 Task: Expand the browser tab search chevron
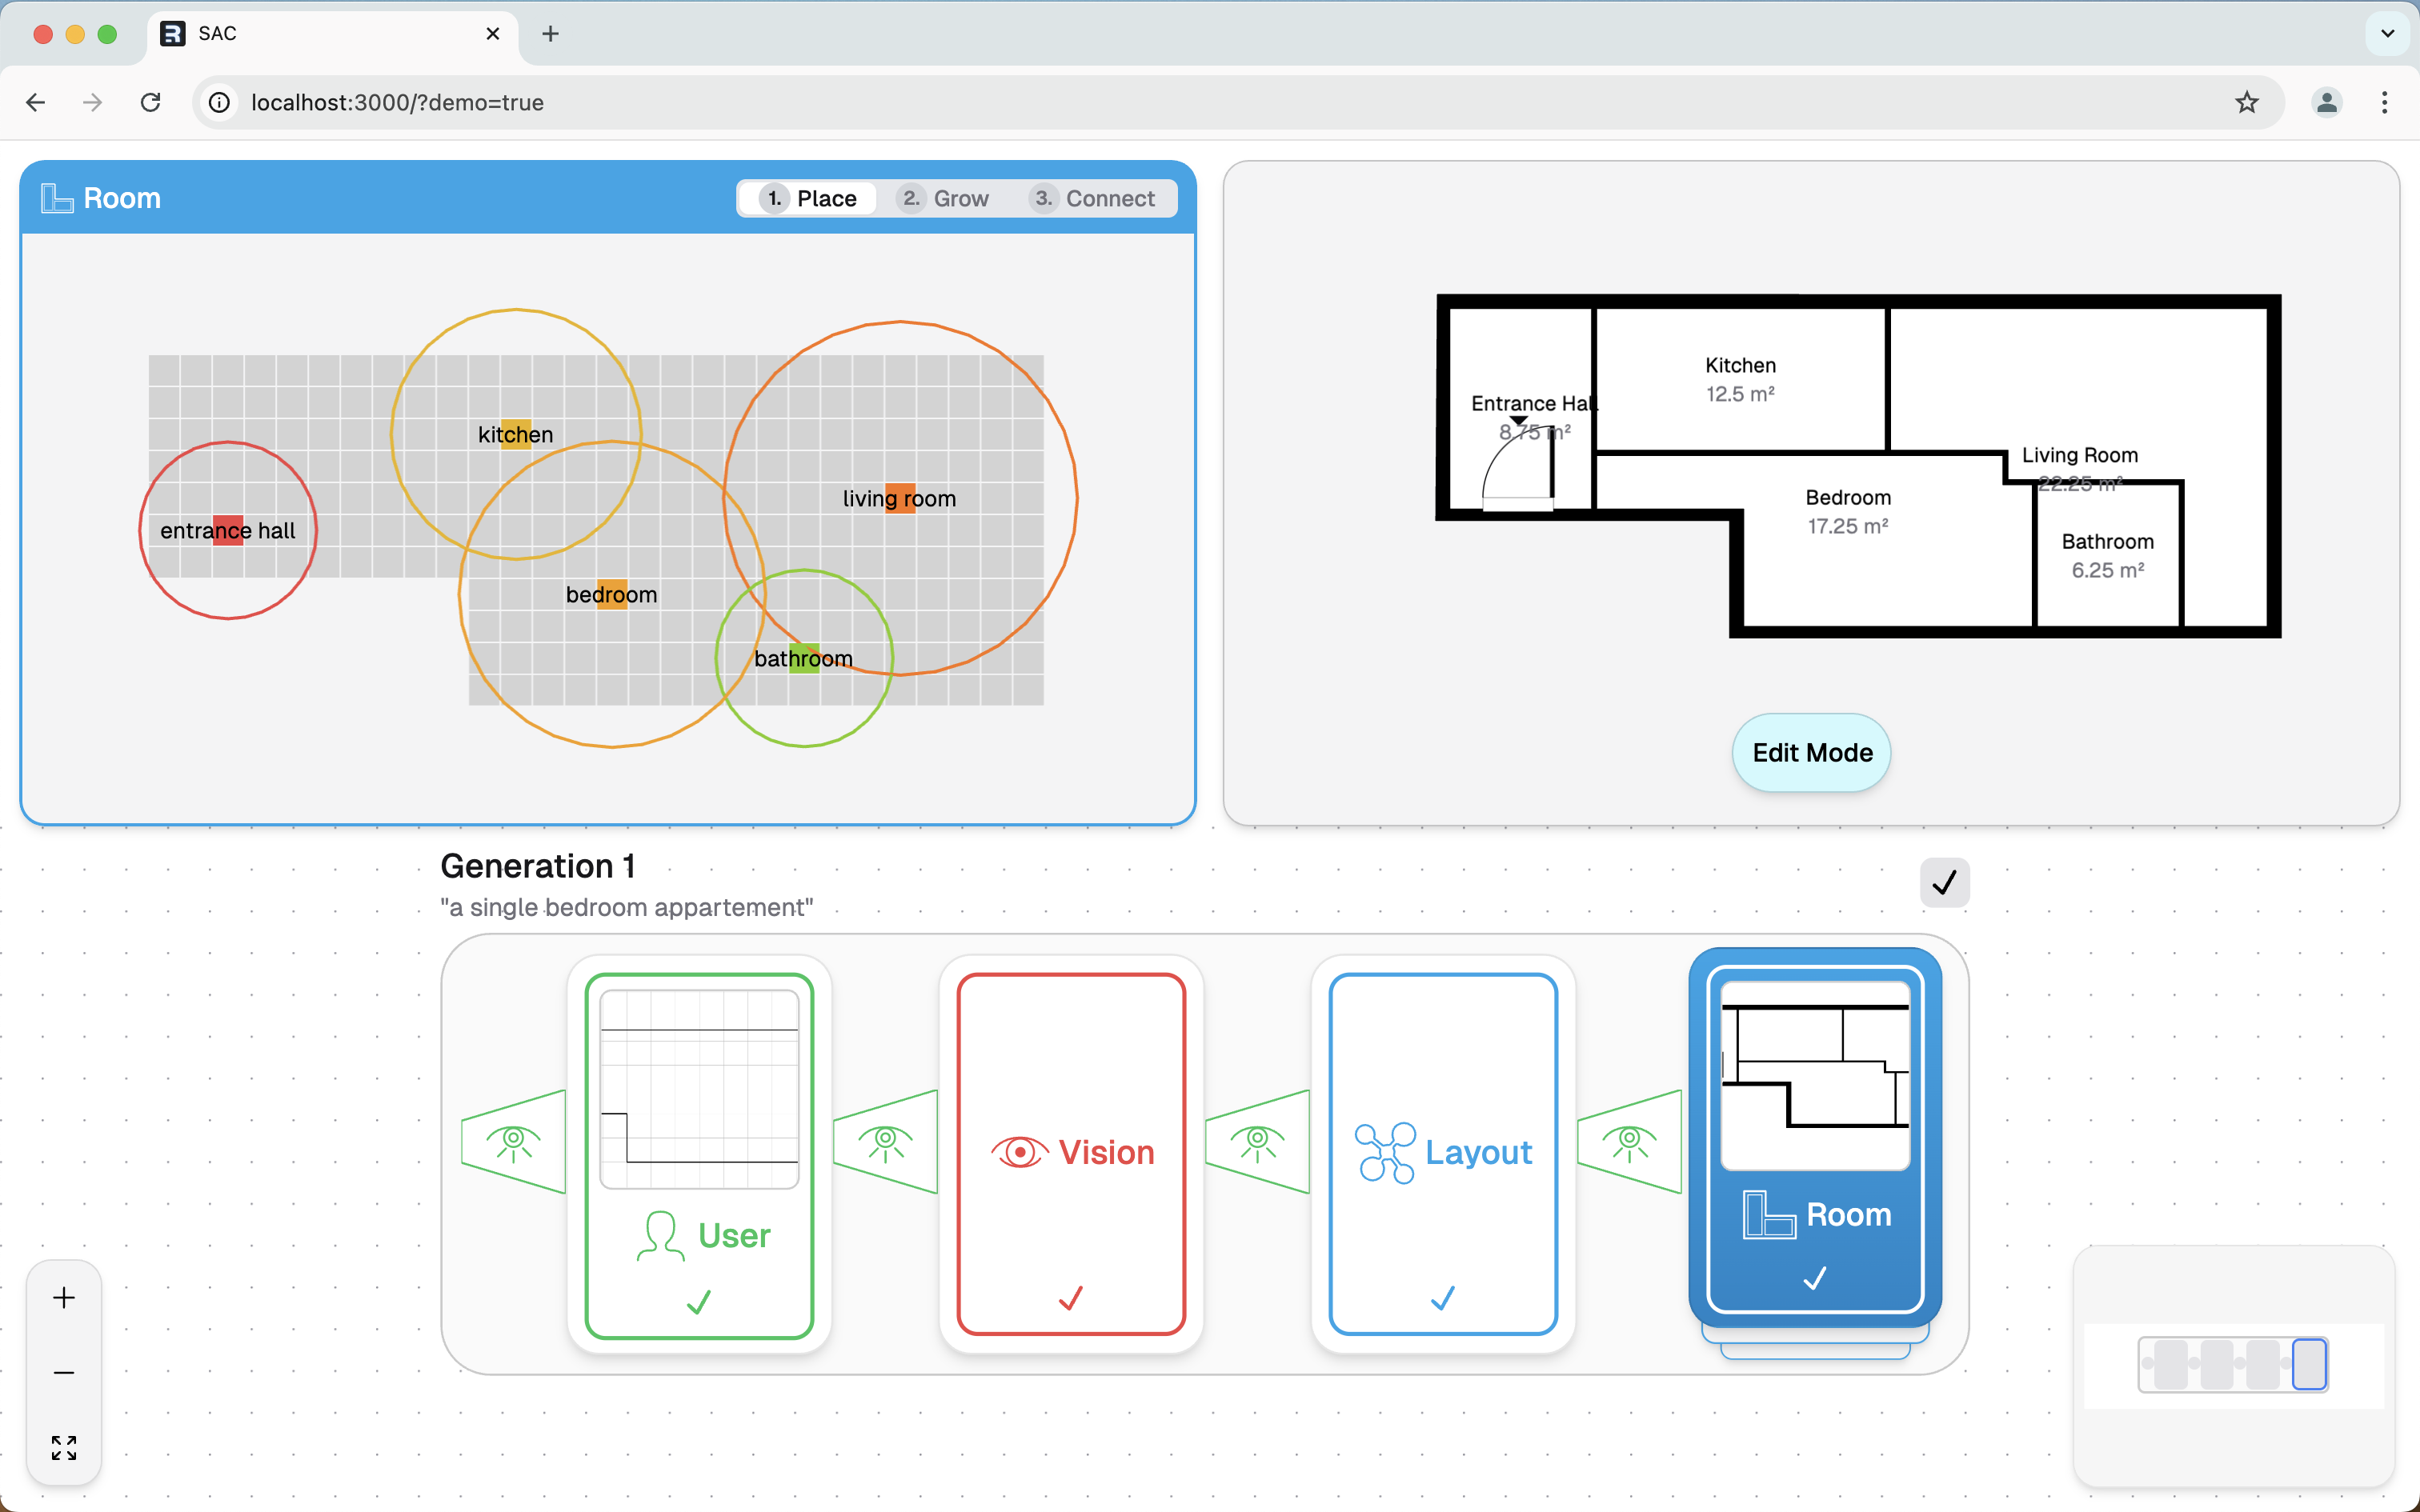2387,33
